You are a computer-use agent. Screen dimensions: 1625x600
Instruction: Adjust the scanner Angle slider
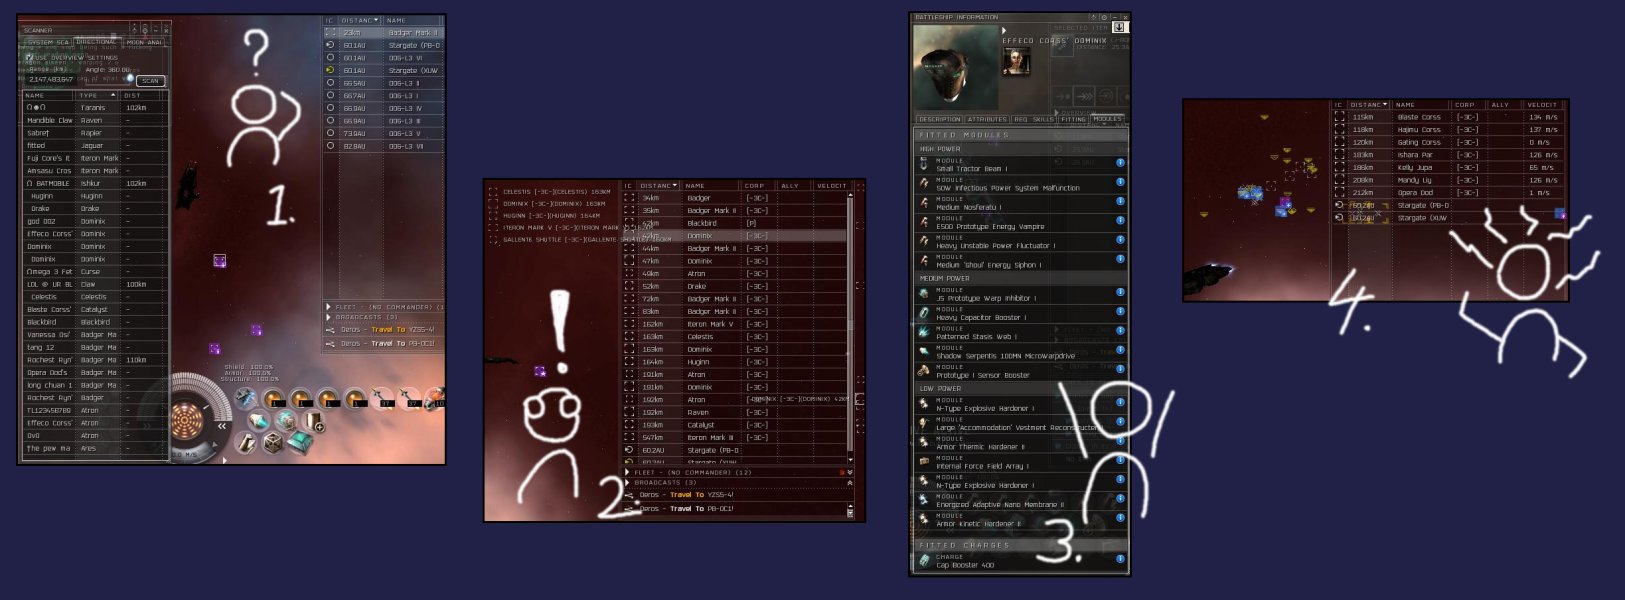click(130, 78)
